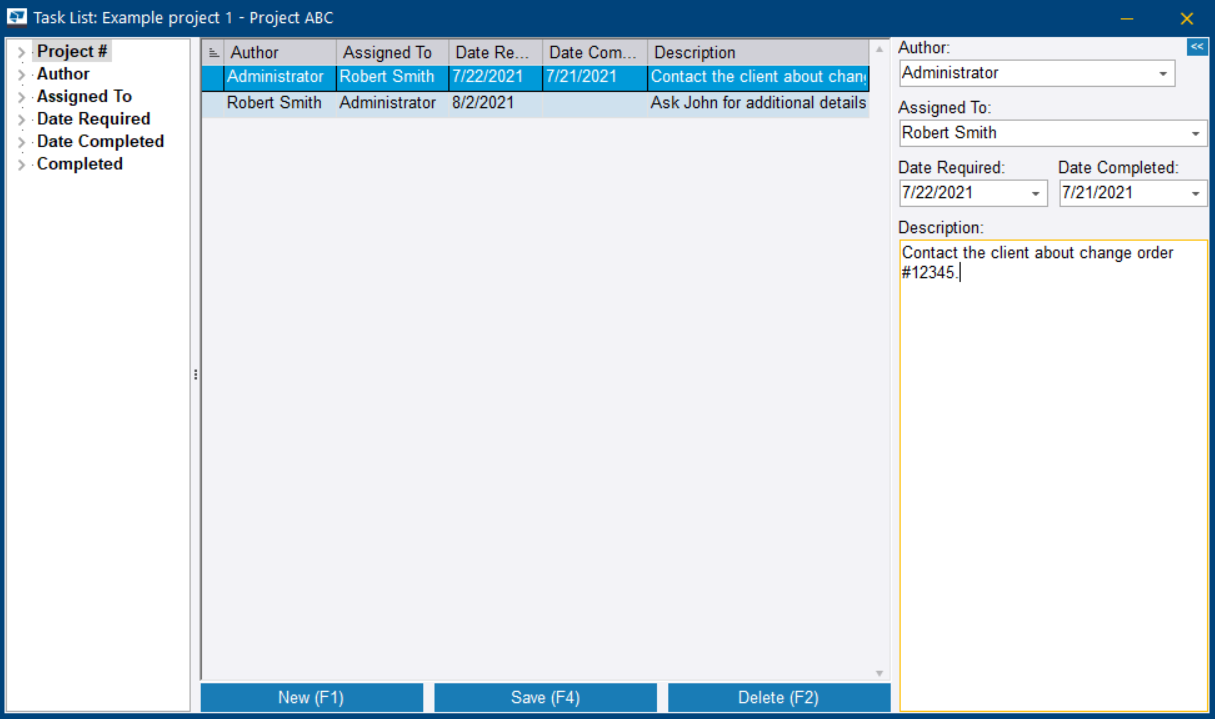Save the current task with Save (F4)

click(x=545, y=697)
